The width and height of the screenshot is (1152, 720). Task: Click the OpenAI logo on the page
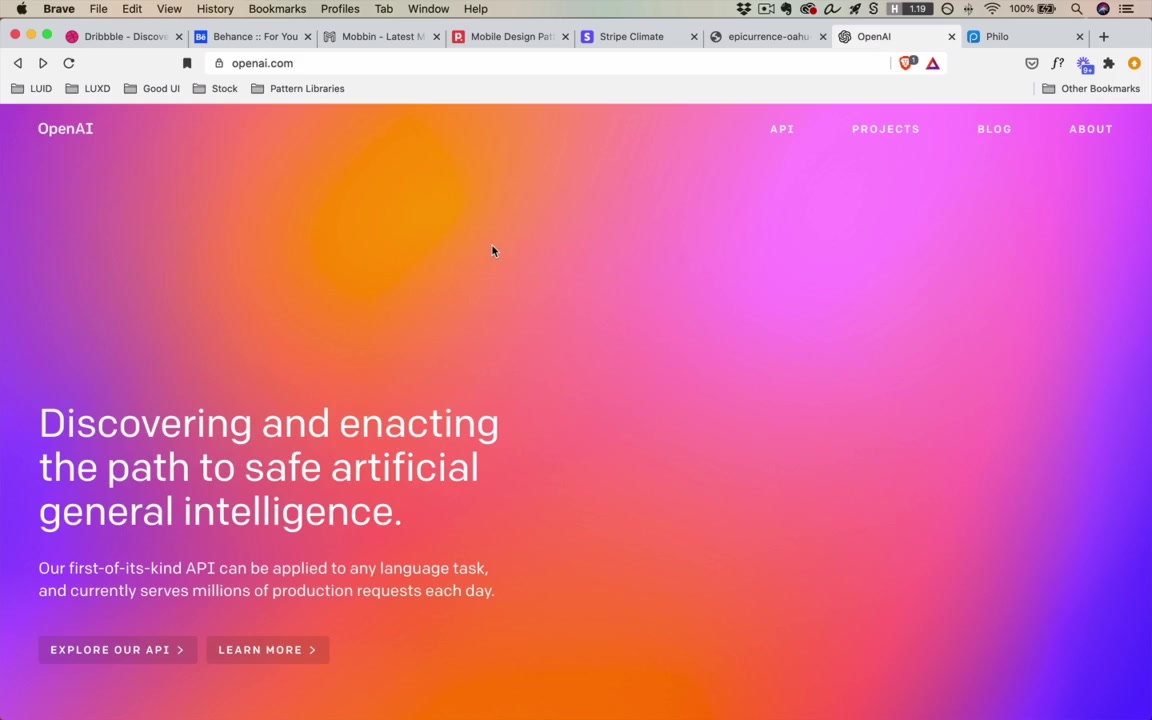[65, 129]
